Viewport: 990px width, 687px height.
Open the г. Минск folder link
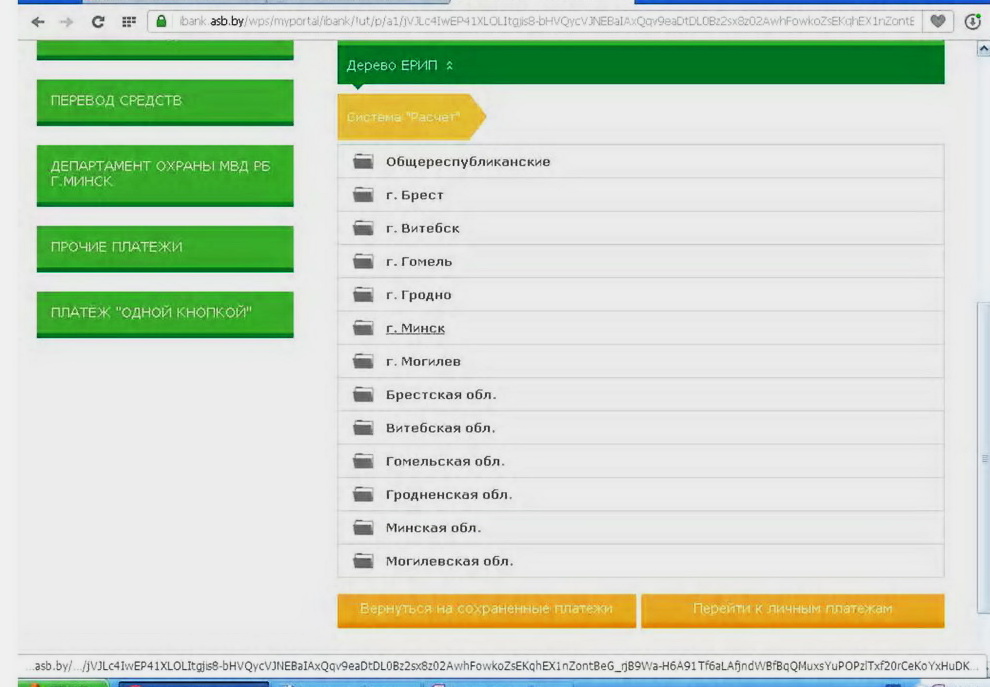pos(415,328)
